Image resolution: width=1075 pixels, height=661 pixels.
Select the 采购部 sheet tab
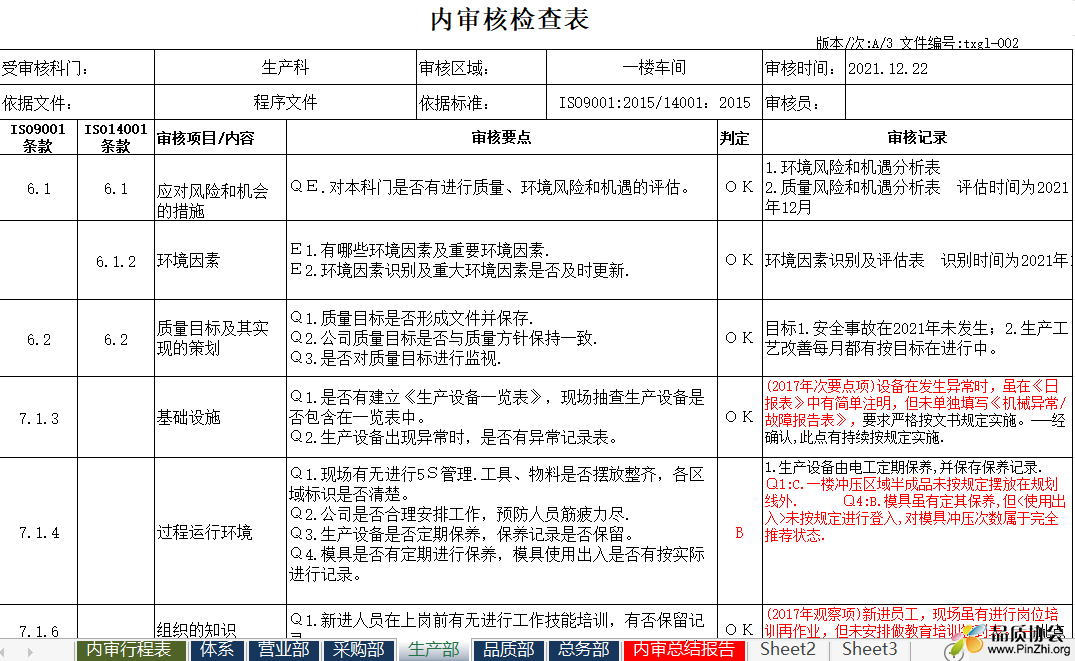click(358, 649)
